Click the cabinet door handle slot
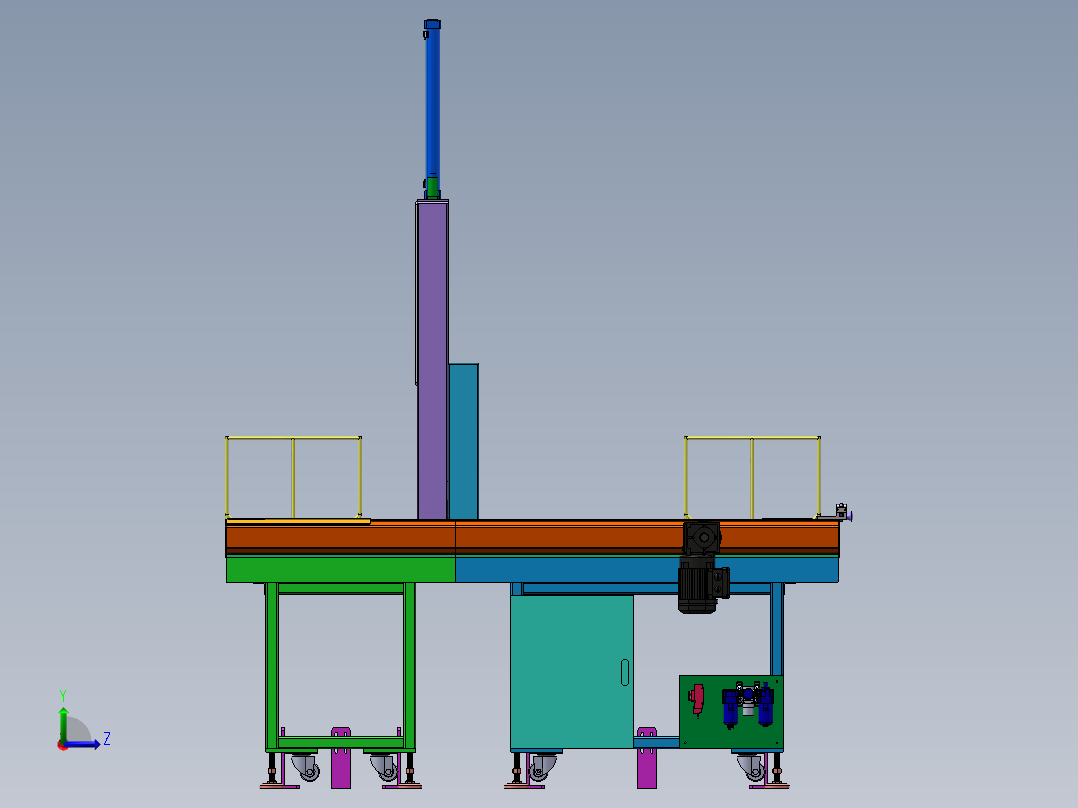This screenshot has height=808, width=1078. click(x=625, y=673)
